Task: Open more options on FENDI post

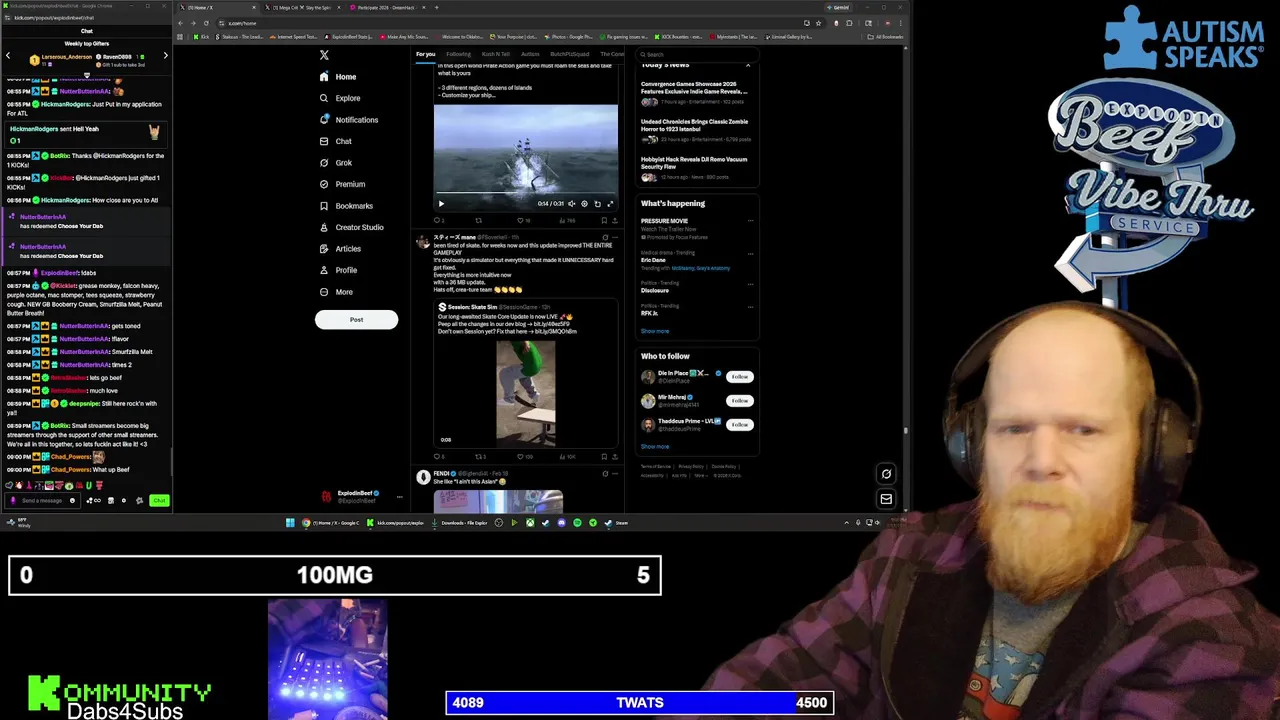Action: coord(614,474)
